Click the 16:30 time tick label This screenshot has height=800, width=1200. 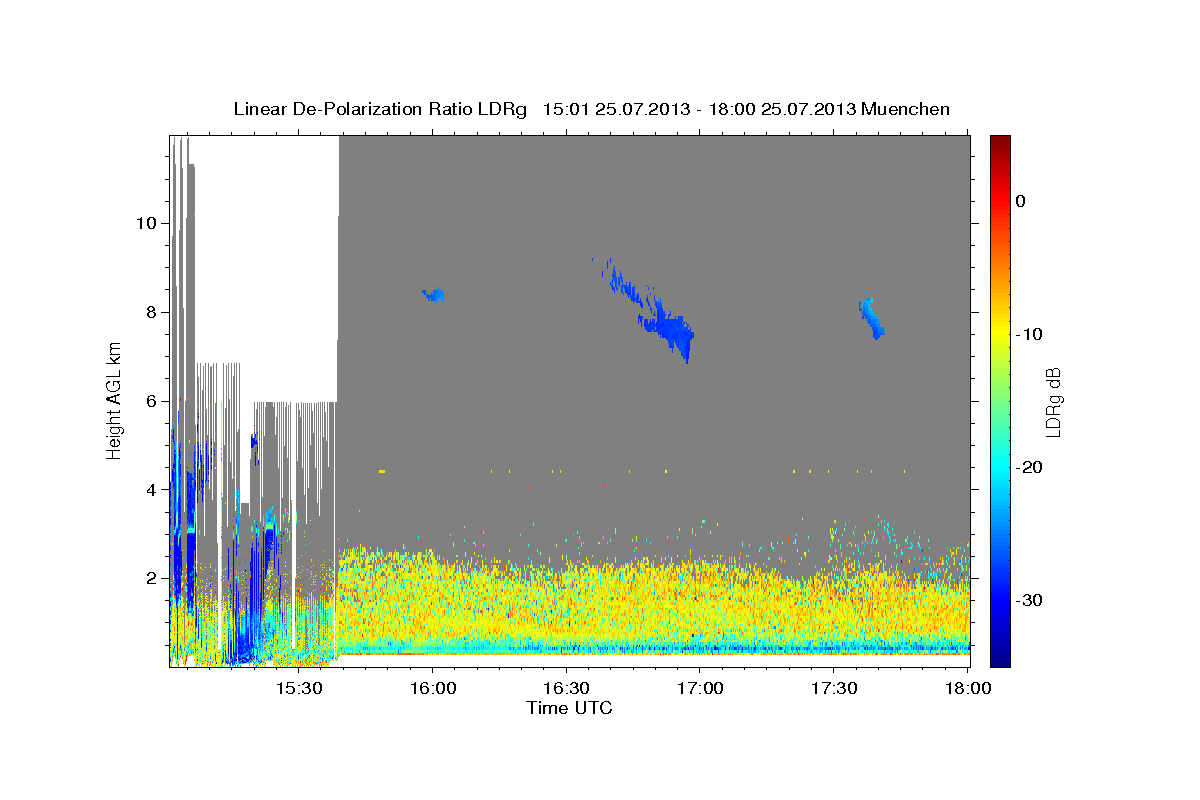[x=566, y=689]
